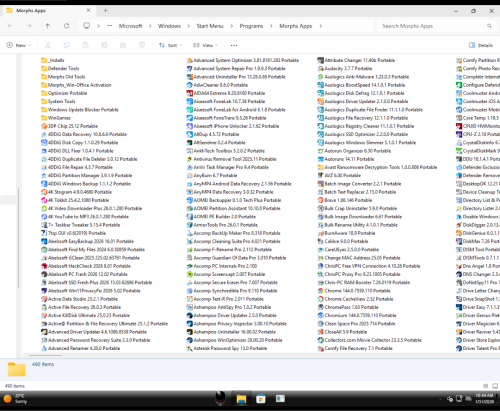Refresh the Morphs Apps folder
This screenshot has width=500, height=411.
[x=67, y=26]
